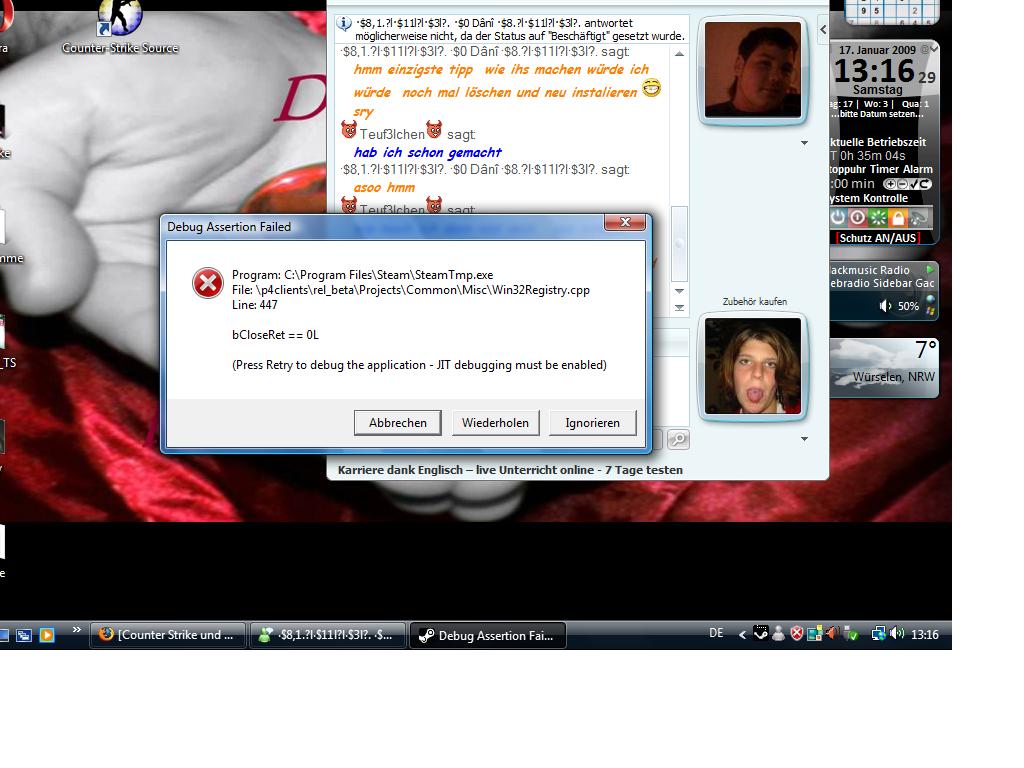Click the Messenger buddy tray icon
This screenshot has height=768, width=1024.
coord(778,633)
